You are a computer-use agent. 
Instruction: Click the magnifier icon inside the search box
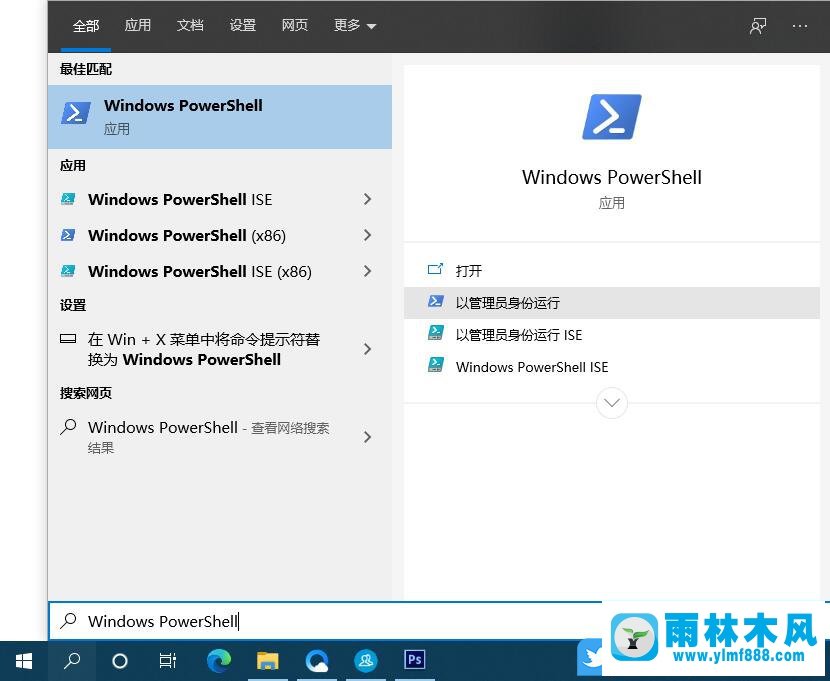tap(68, 621)
